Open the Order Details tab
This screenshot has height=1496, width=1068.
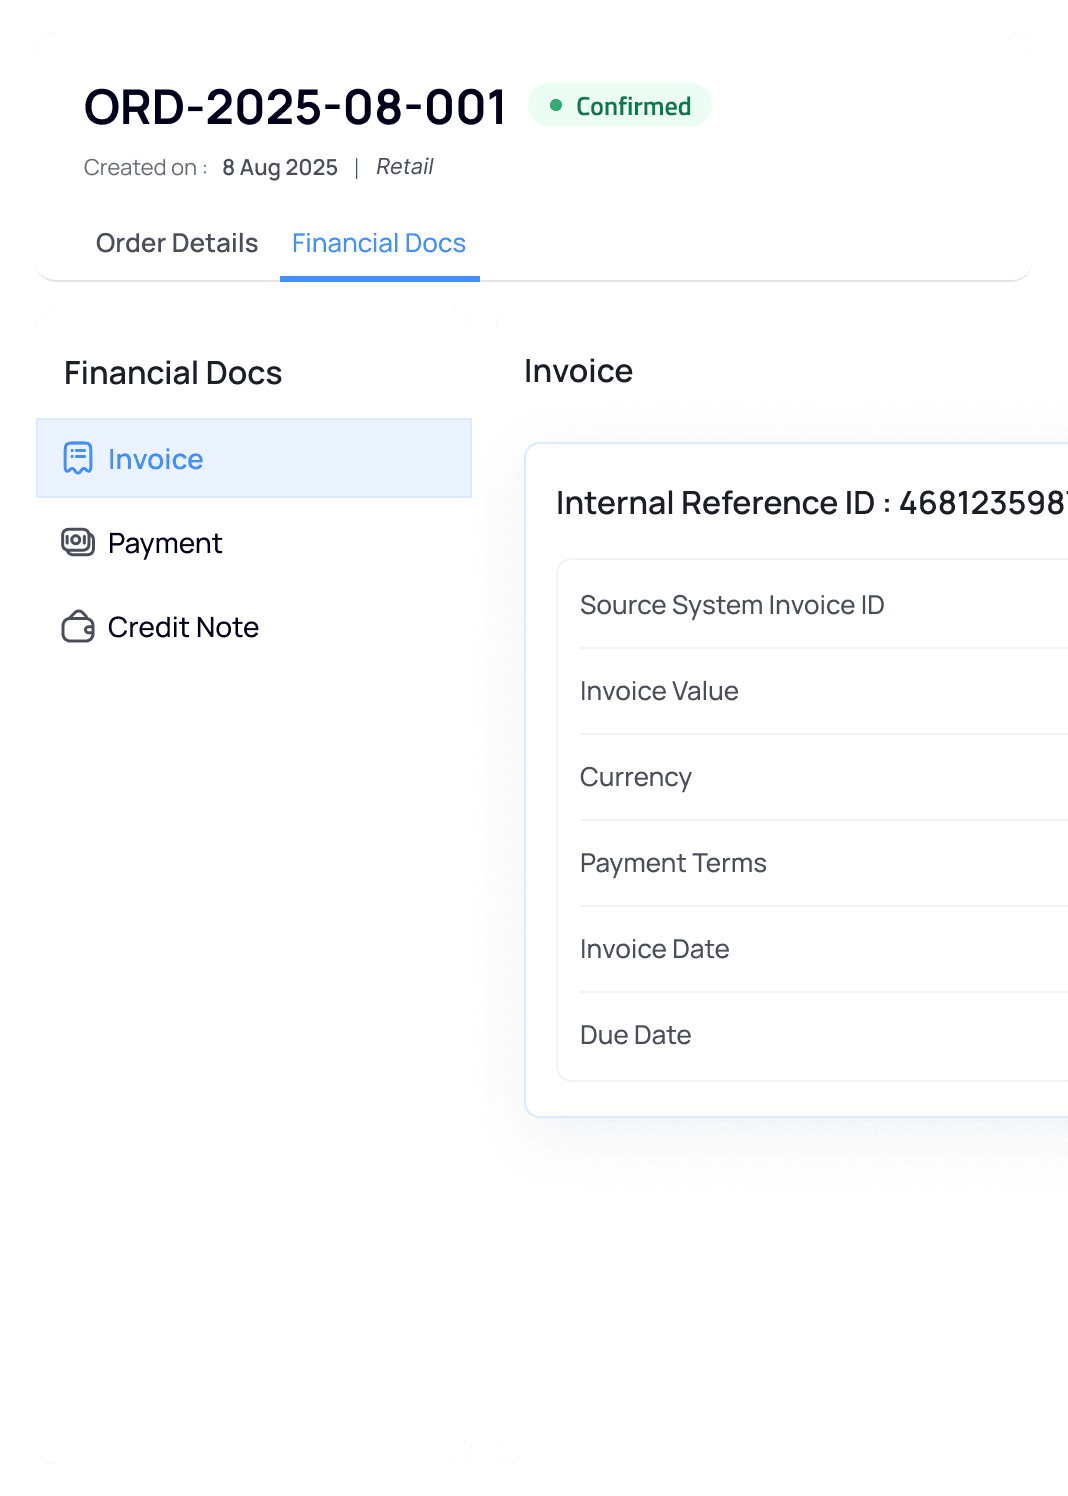[176, 243]
